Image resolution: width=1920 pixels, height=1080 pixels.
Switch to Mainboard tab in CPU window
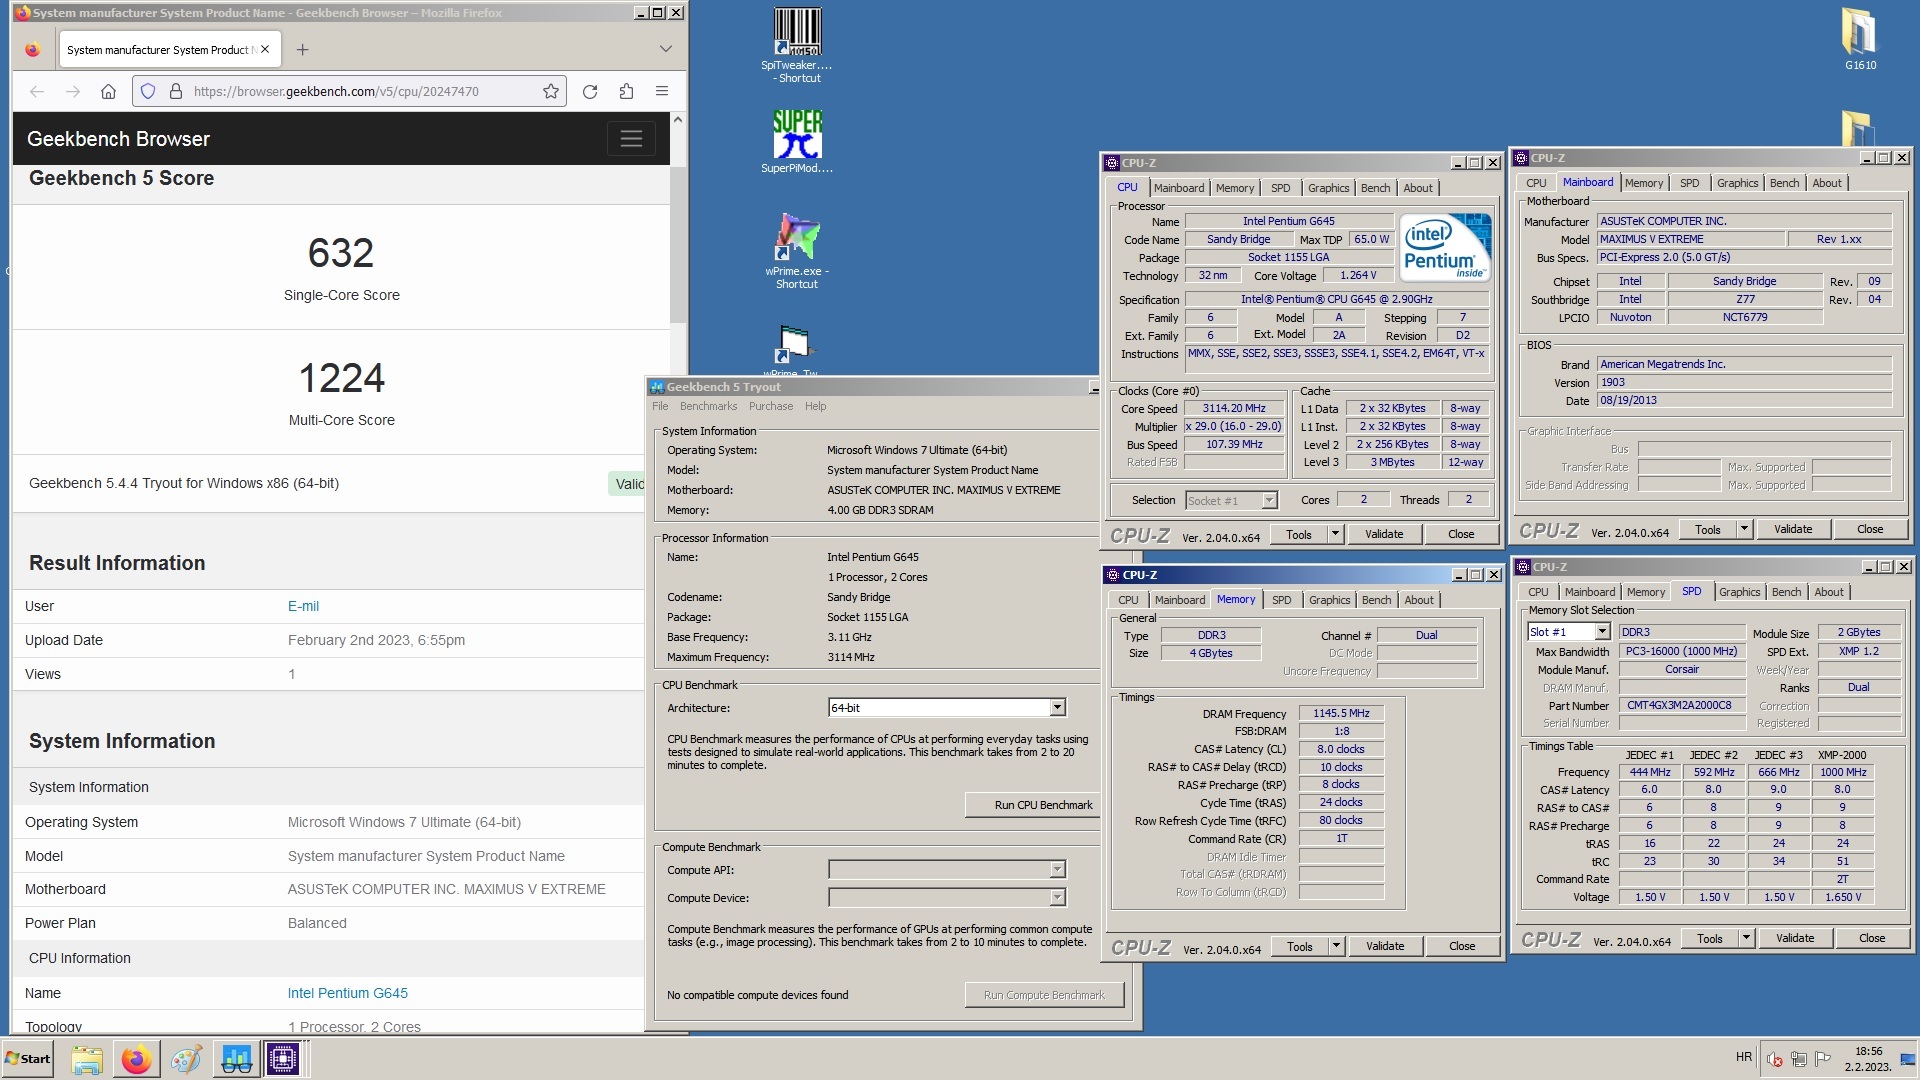point(1179,188)
